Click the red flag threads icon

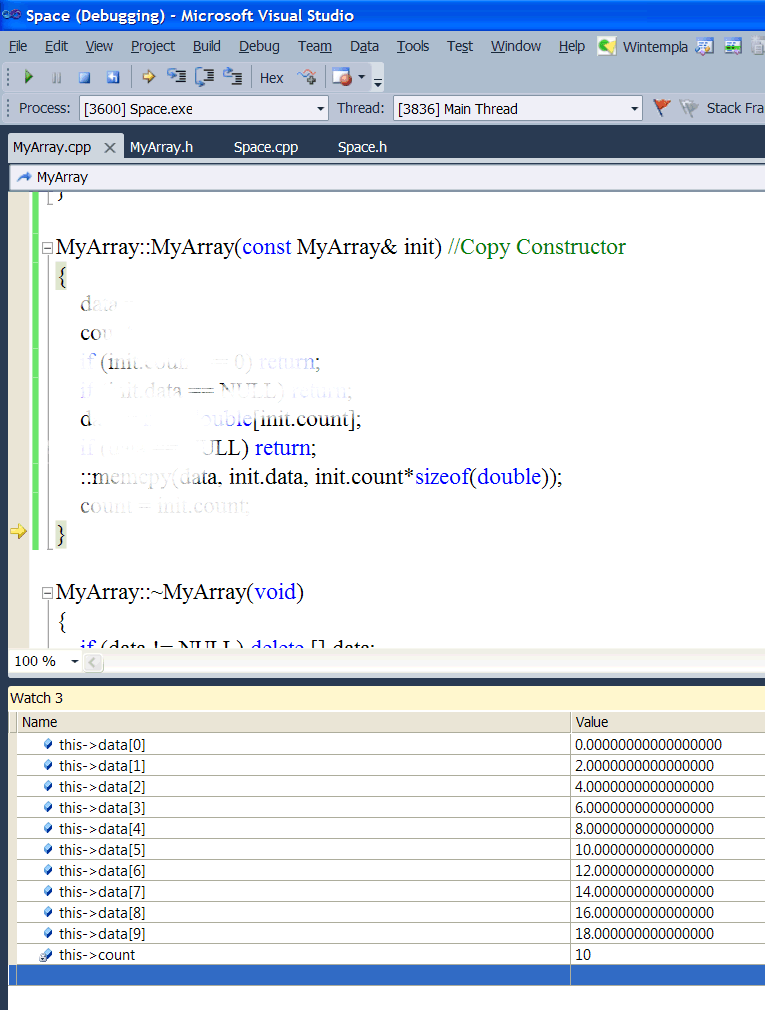(661, 108)
